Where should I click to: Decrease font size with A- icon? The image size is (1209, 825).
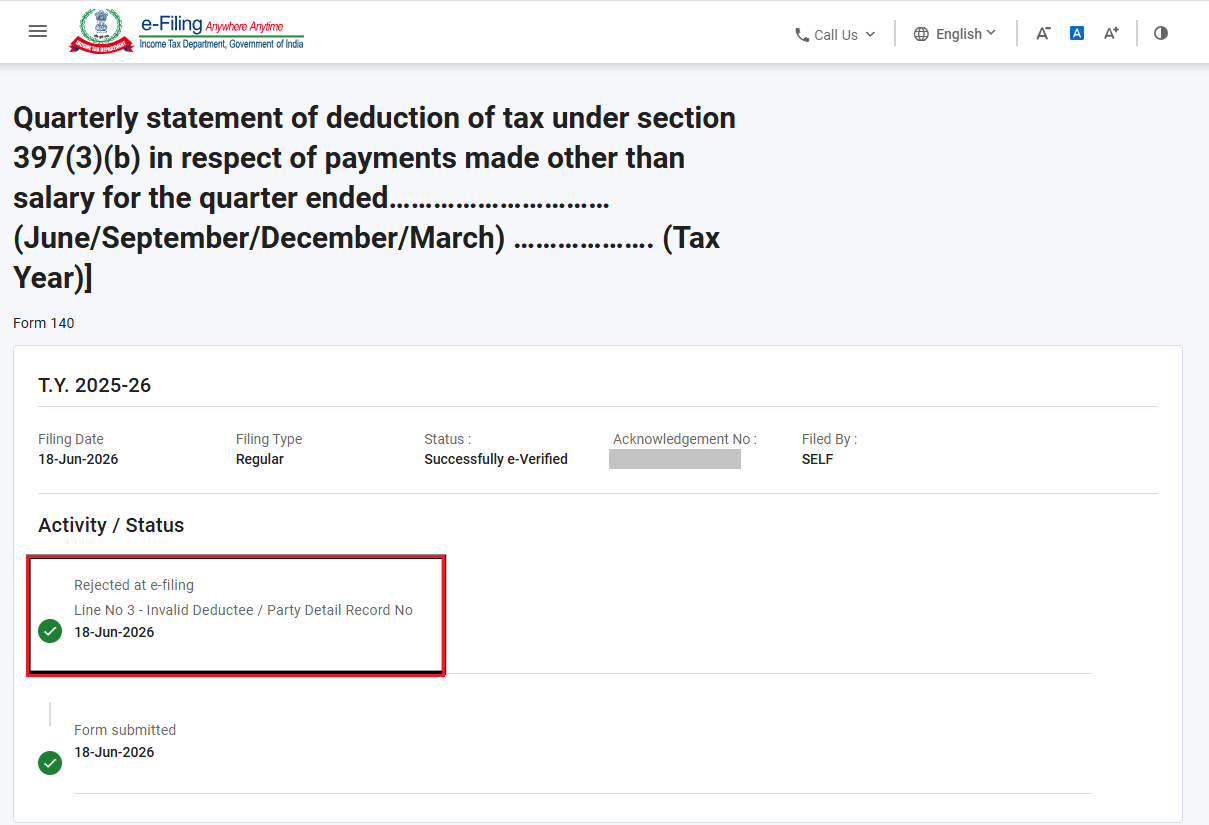tap(1043, 33)
